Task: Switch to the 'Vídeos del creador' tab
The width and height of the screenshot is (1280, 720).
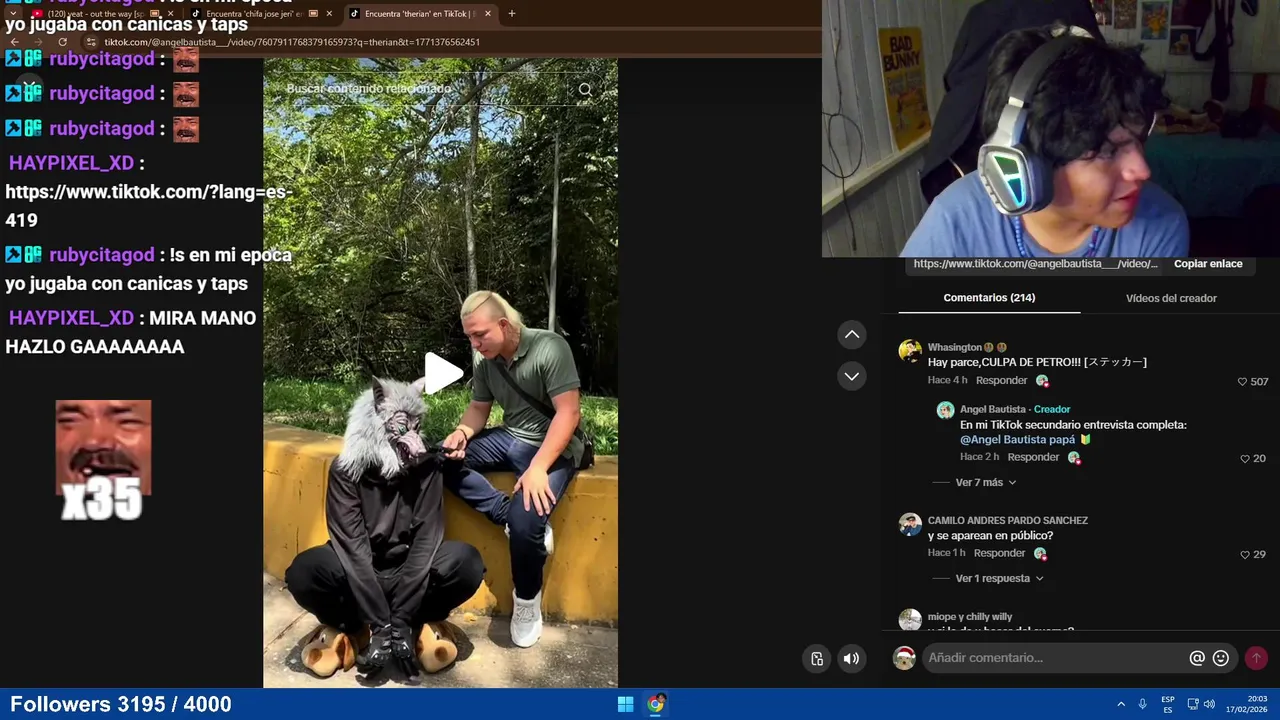Action: pos(1171,298)
